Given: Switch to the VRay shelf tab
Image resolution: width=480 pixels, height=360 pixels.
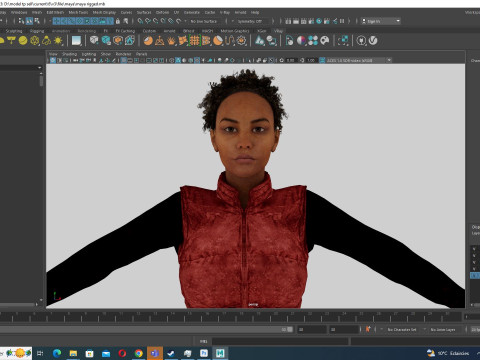Looking at the screenshot, I should click(x=278, y=31).
